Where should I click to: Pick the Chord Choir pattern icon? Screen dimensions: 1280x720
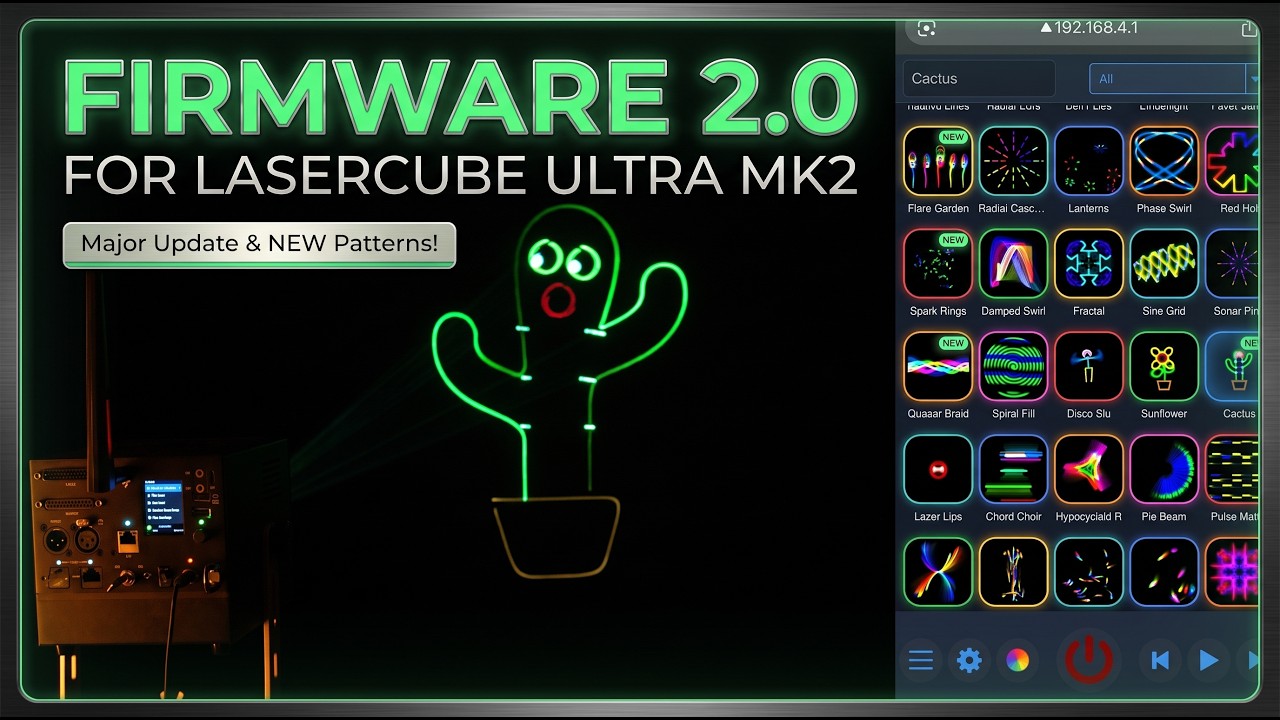click(x=1013, y=469)
